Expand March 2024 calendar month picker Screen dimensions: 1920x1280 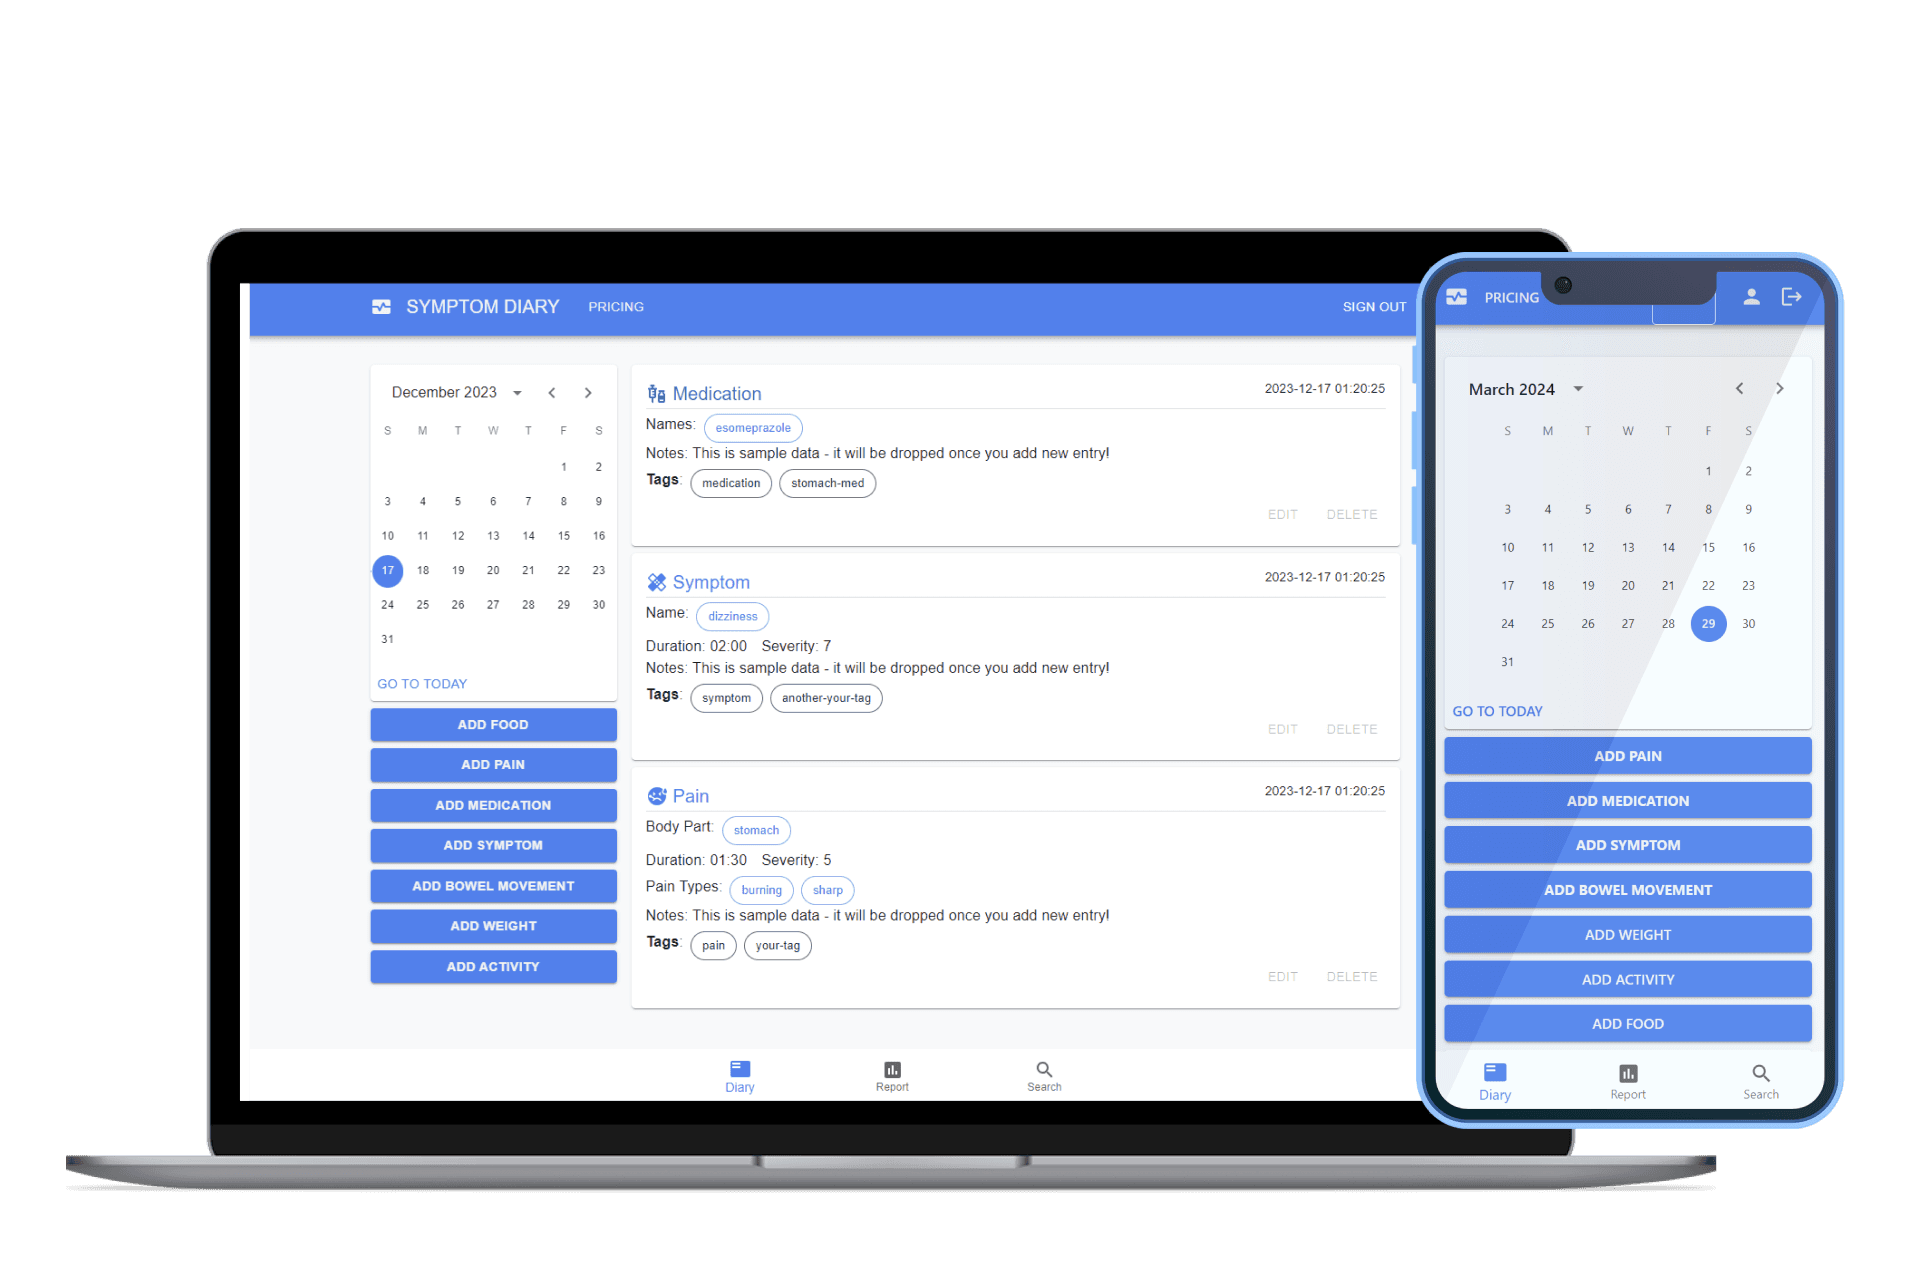coord(1581,389)
